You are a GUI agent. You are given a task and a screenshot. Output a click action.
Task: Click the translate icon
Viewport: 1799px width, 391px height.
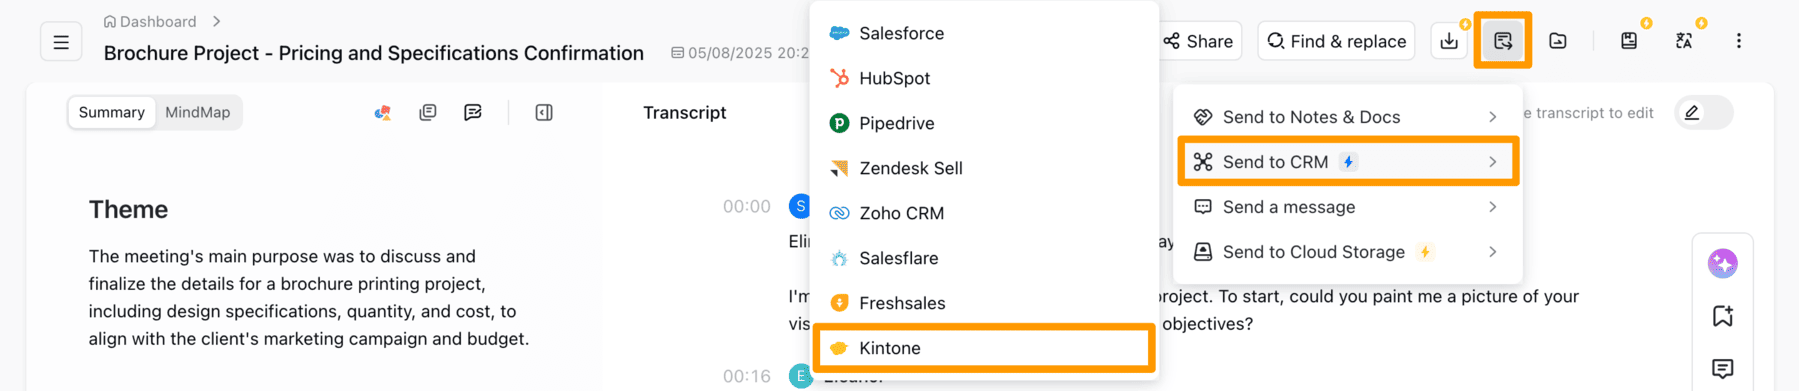tap(1684, 41)
